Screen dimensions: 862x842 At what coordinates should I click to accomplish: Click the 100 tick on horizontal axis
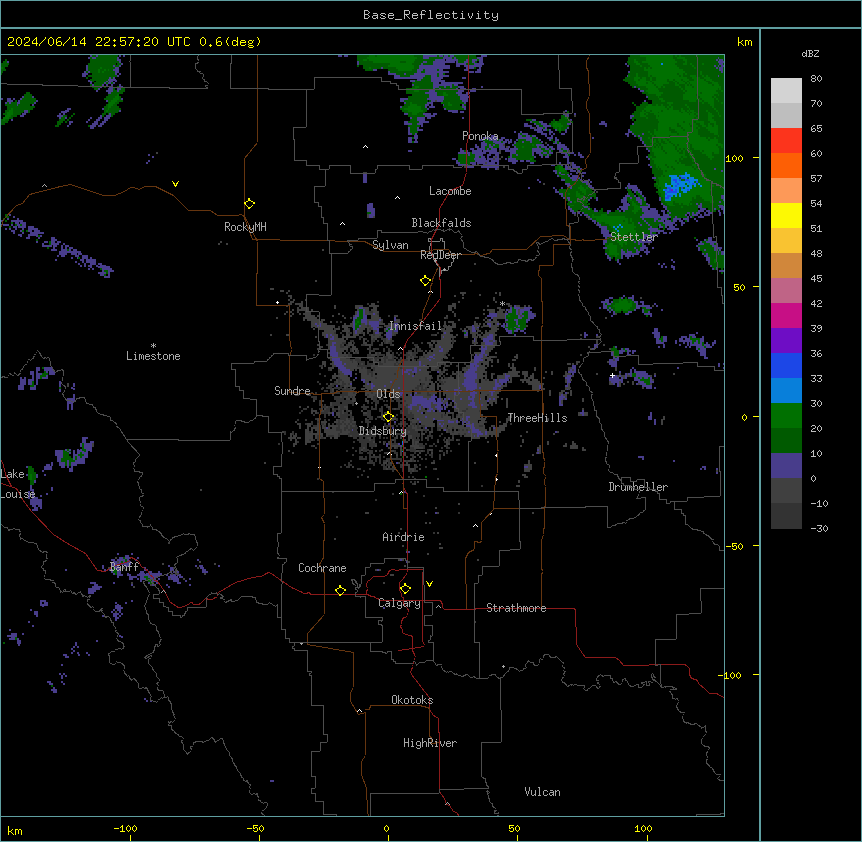643,828
